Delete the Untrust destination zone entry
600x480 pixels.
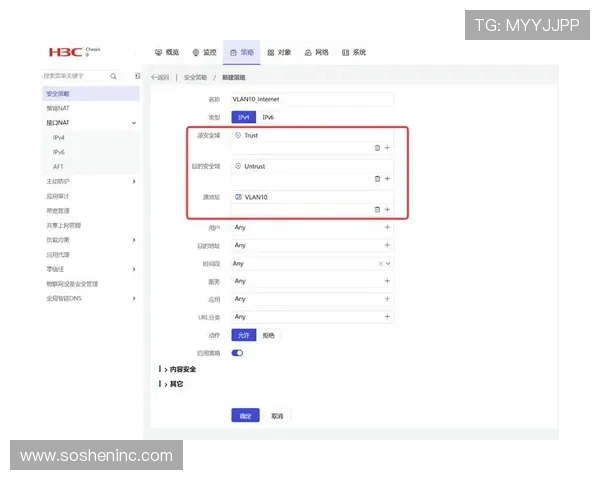tap(377, 179)
